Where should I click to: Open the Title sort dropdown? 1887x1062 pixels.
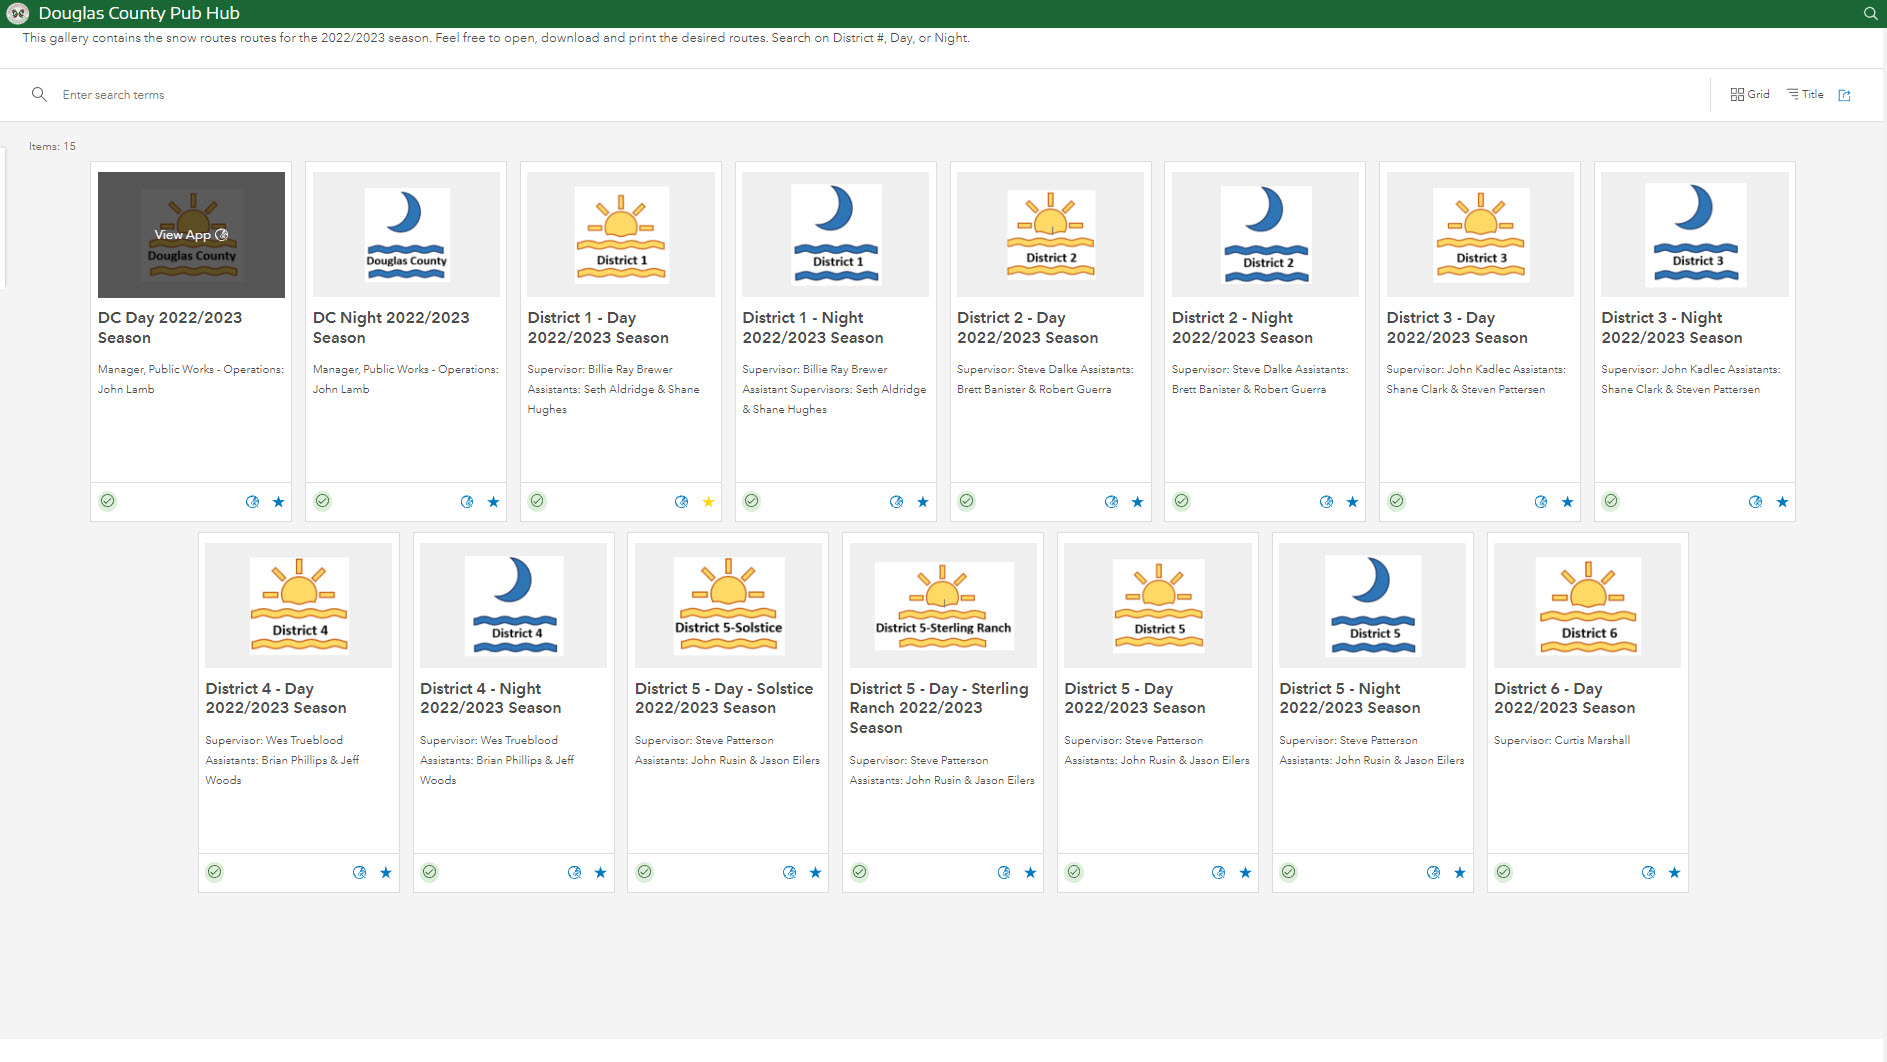(1805, 94)
